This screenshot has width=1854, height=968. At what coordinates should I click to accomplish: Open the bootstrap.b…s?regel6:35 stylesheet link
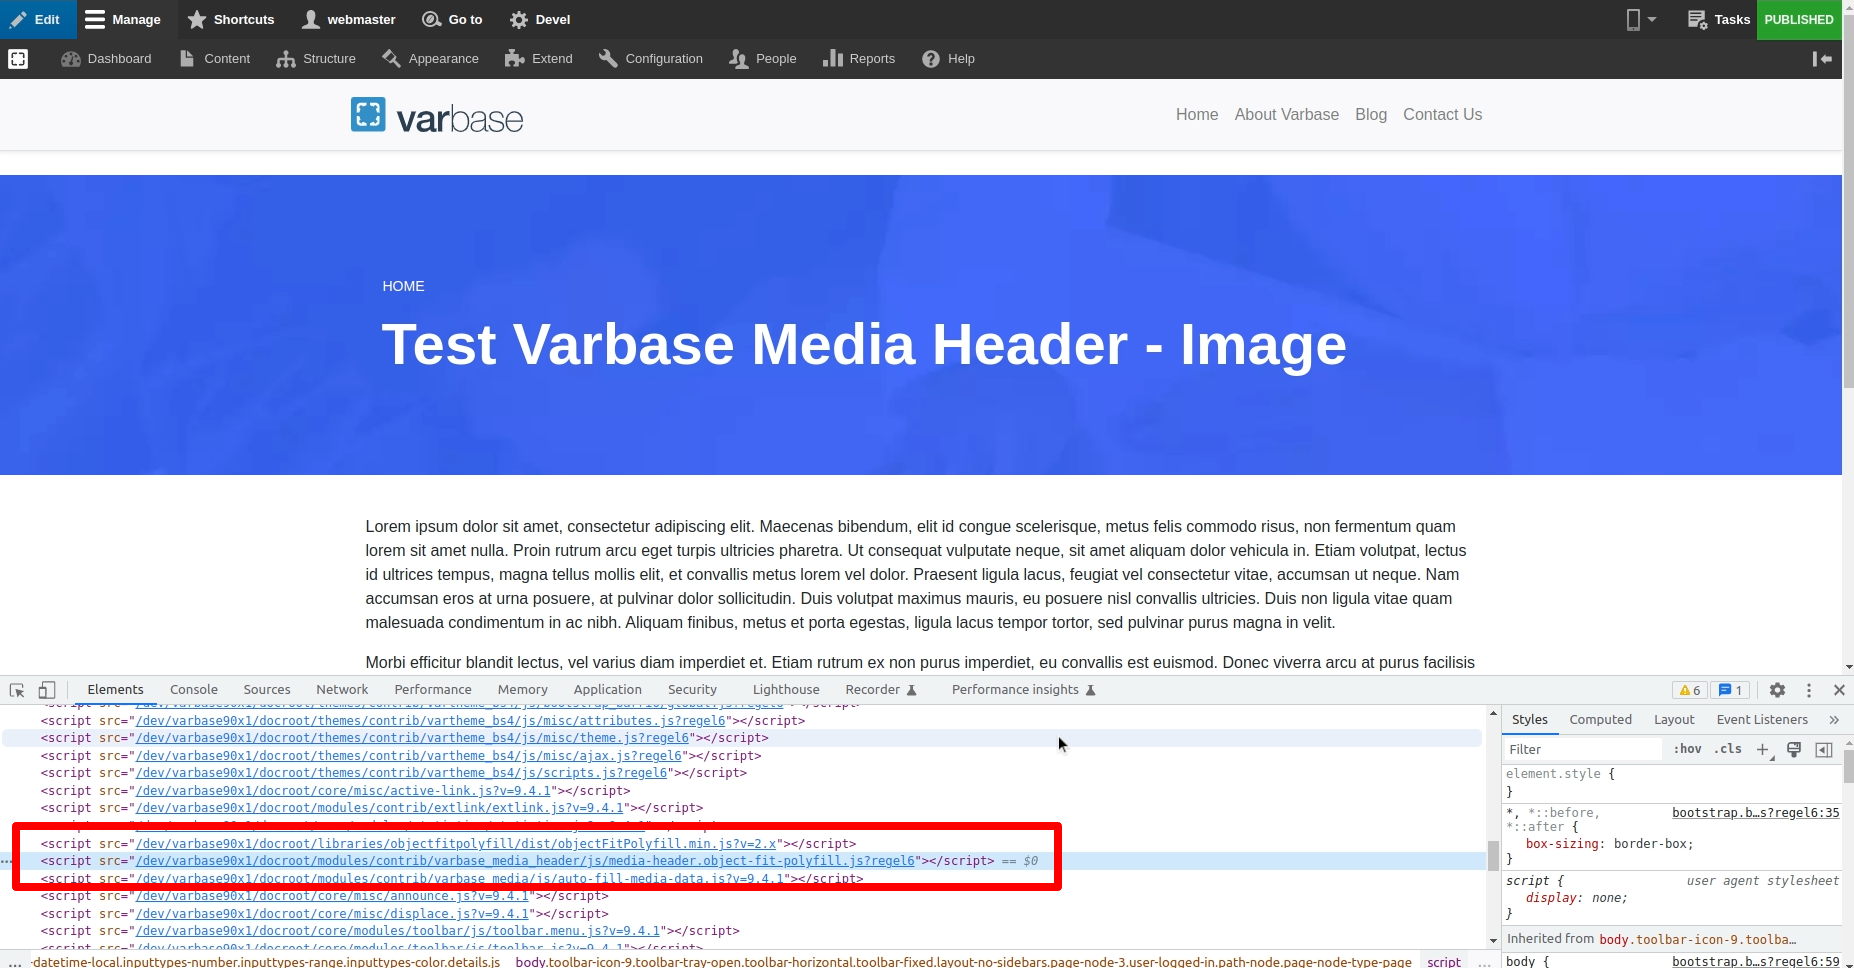1755,813
